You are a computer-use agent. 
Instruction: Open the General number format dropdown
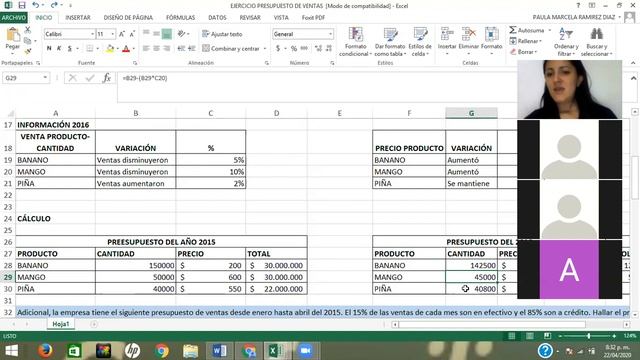pos(330,34)
